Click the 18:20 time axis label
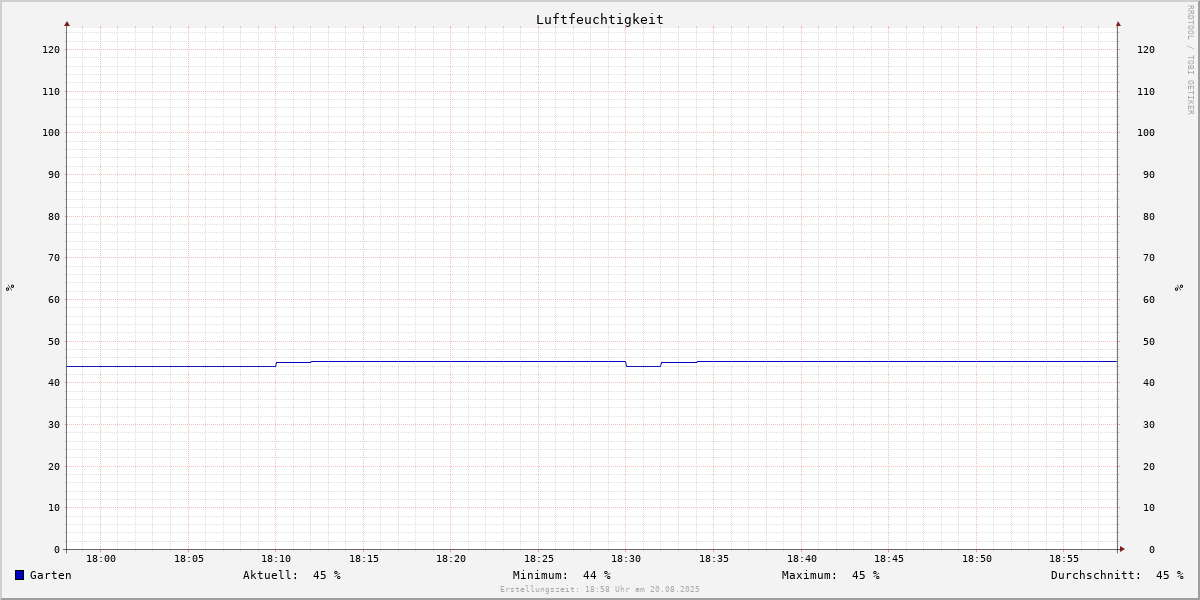This screenshot has width=1200, height=600. click(451, 559)
